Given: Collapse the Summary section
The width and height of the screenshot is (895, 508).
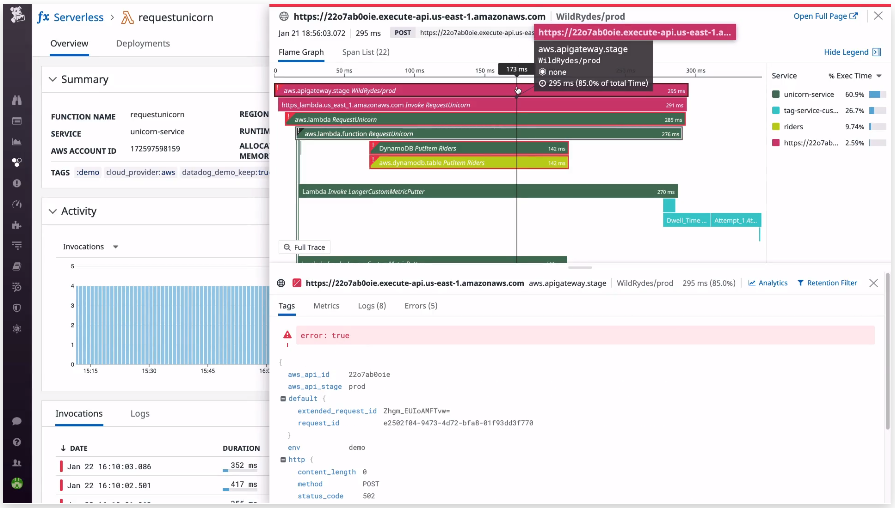Looking at the screenshot, I should pos(53,79).
